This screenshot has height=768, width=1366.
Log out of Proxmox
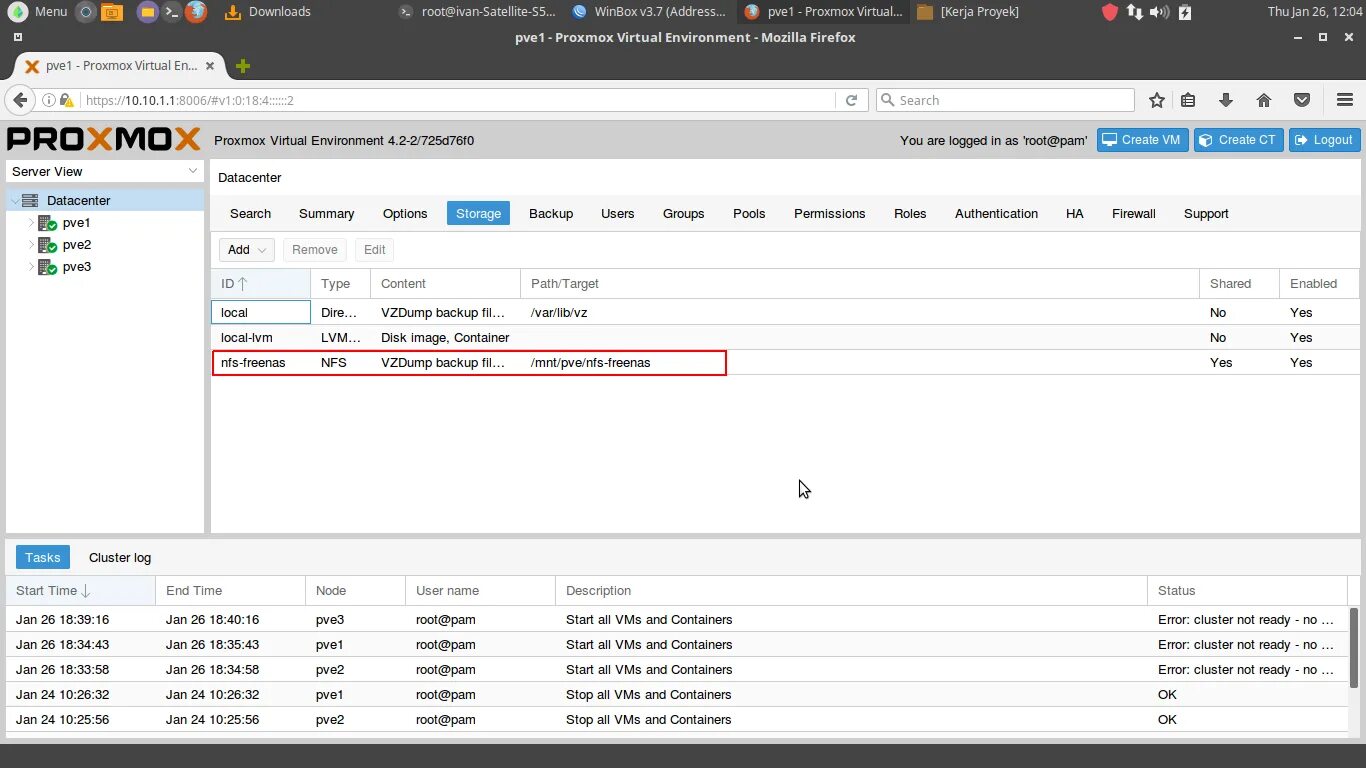point(1324,140)
